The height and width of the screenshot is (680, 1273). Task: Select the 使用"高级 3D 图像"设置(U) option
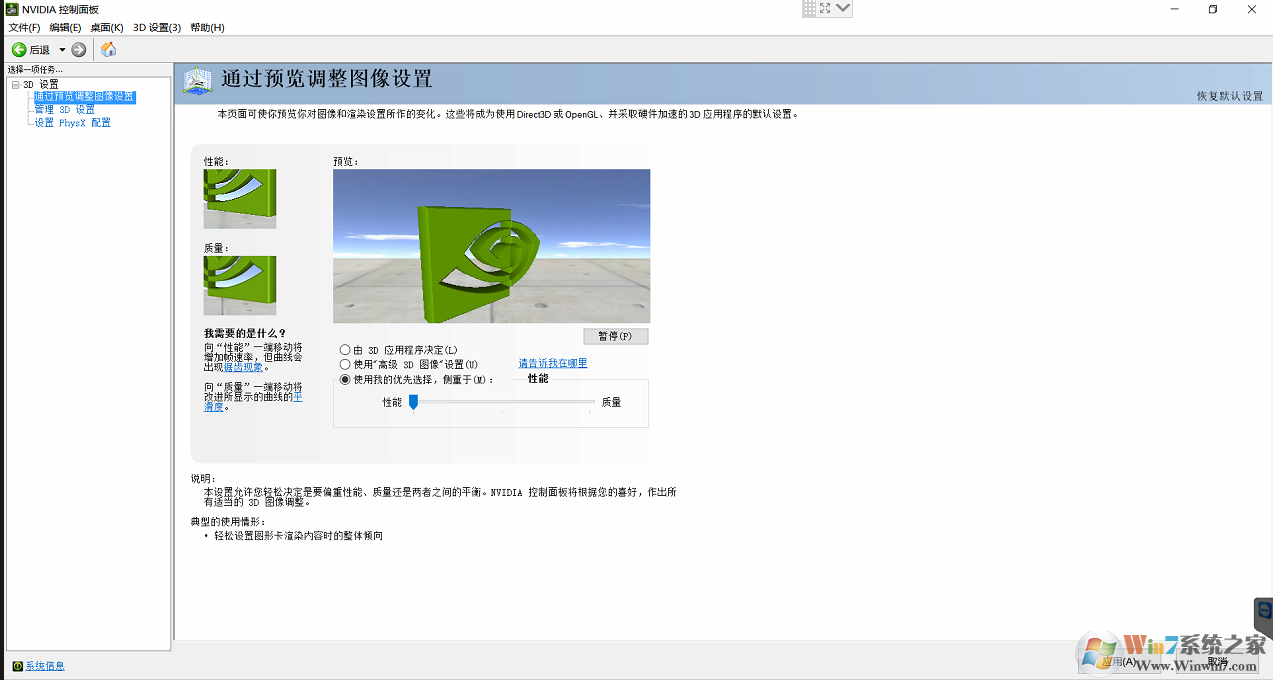(x=343, y=364)
